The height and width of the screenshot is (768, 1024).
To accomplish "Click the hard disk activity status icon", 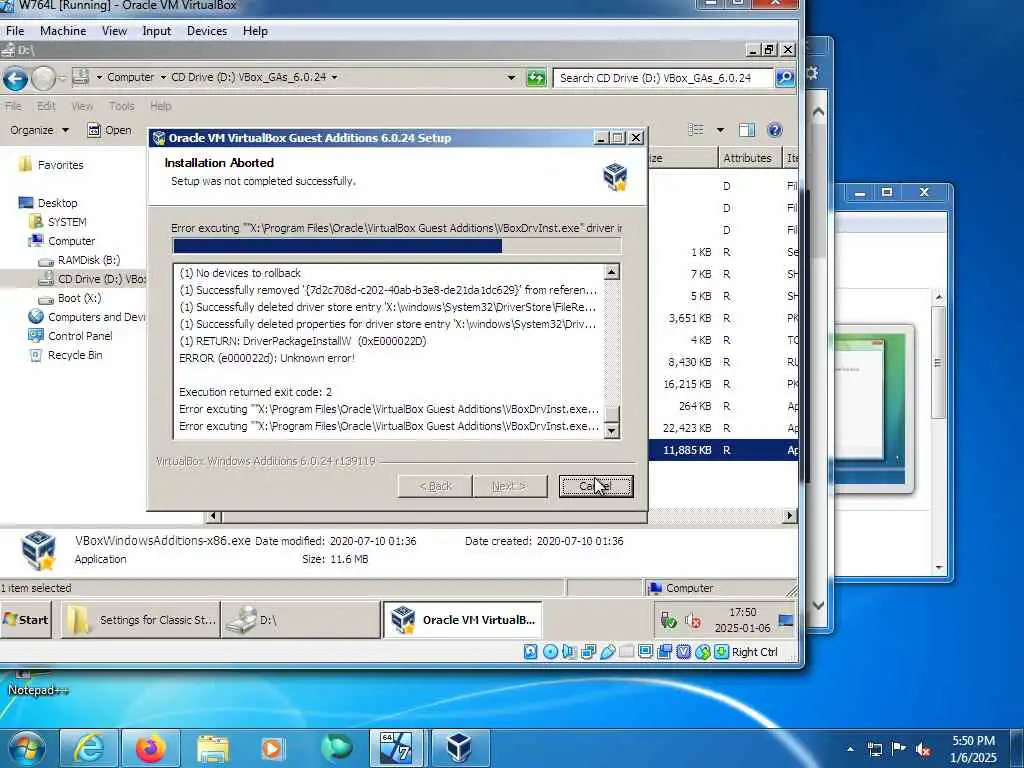I will pyautogui.click(x=530, y=652).
